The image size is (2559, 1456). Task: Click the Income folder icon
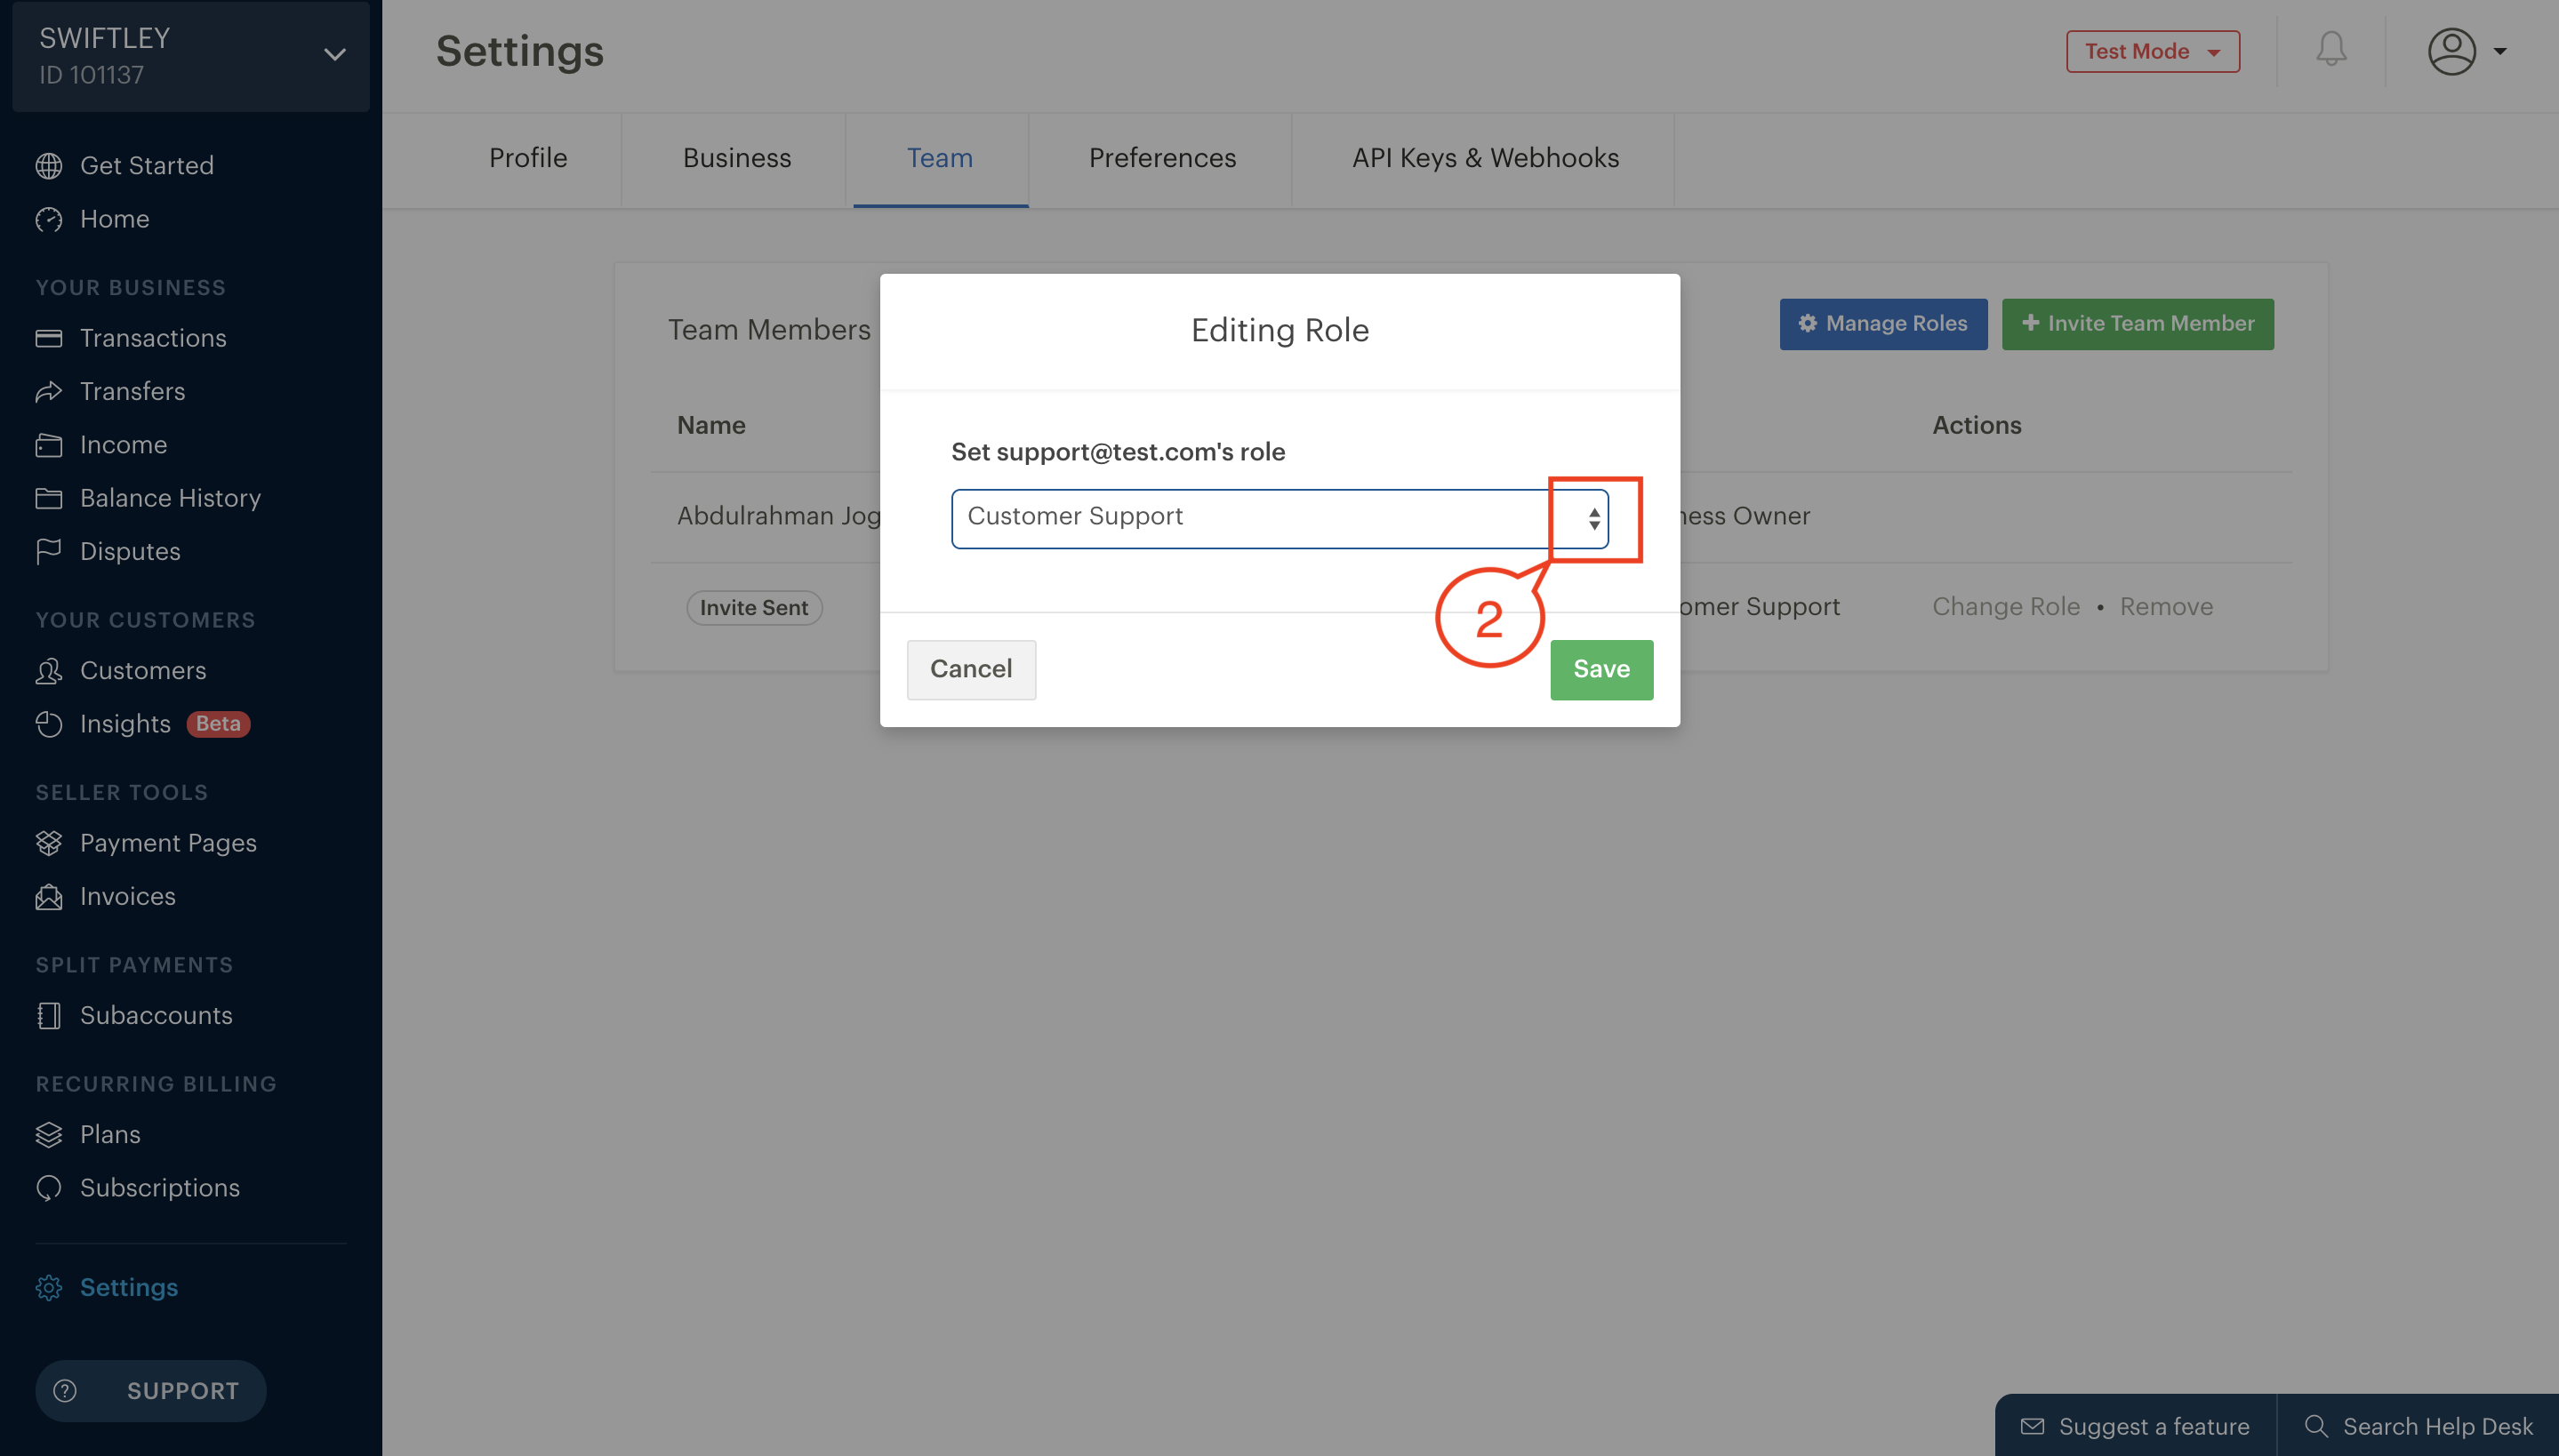(48, 445)
